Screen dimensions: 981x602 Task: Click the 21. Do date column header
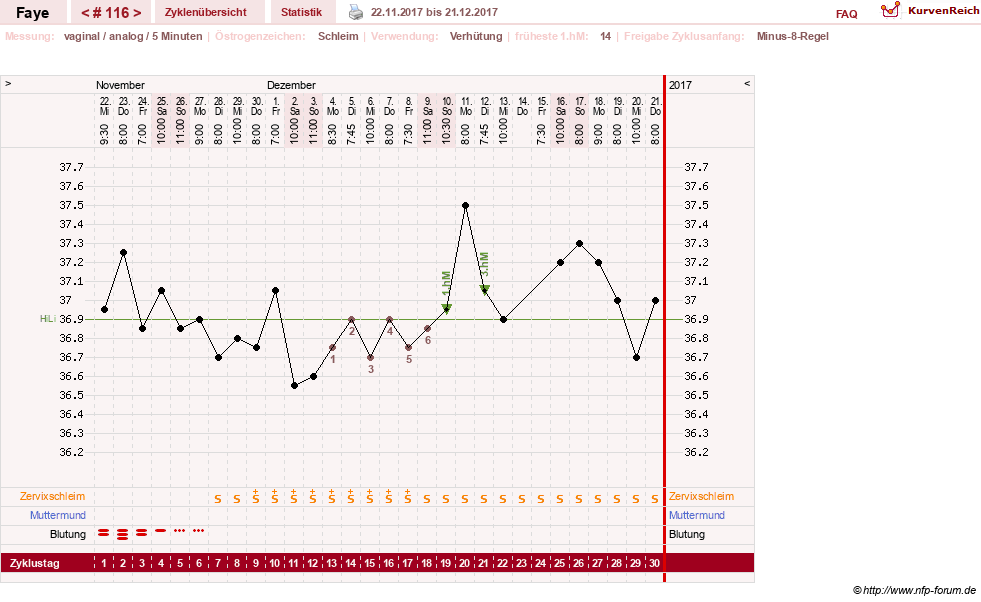coord(655,106)
